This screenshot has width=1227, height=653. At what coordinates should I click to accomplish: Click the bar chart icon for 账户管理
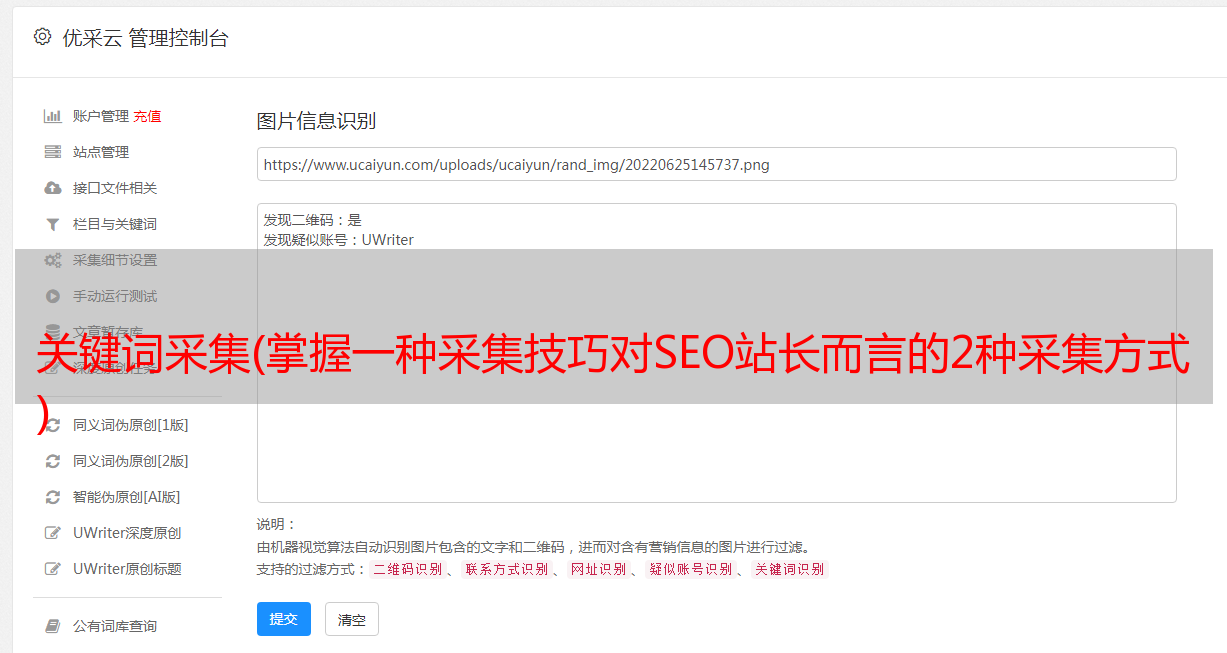click(x=53, y=116)
